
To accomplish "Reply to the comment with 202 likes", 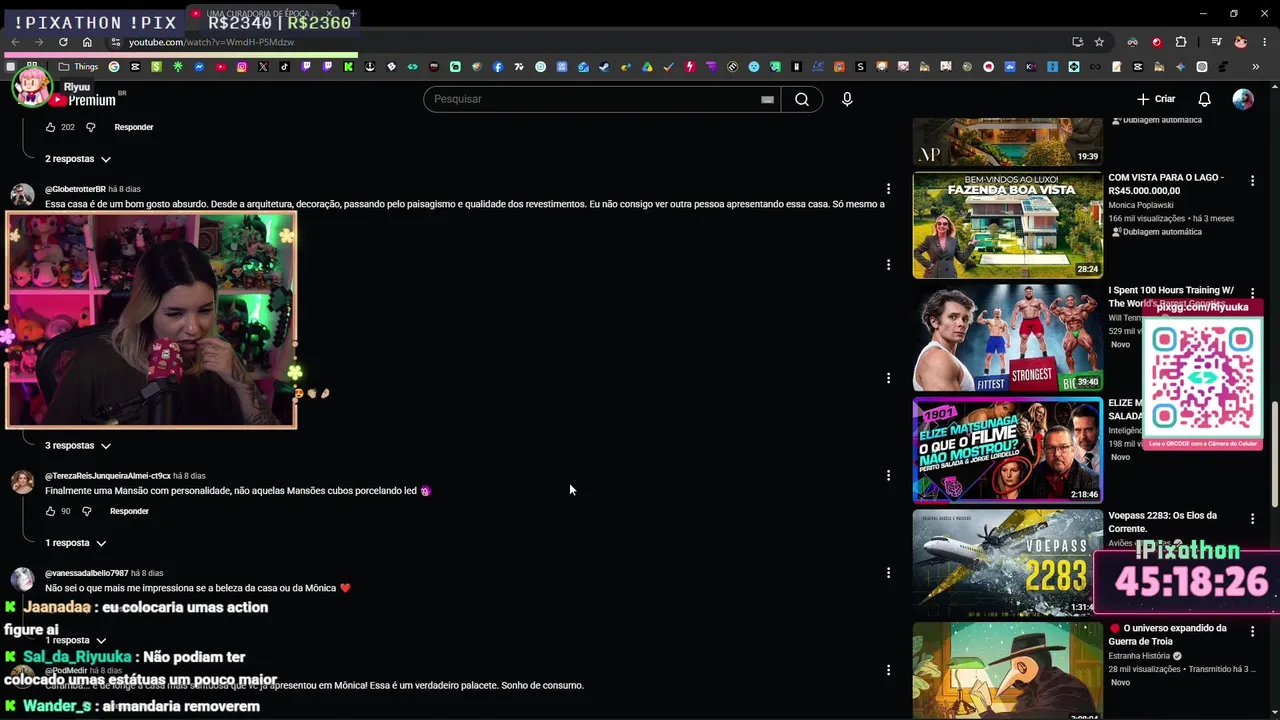I will click(134, 127).
